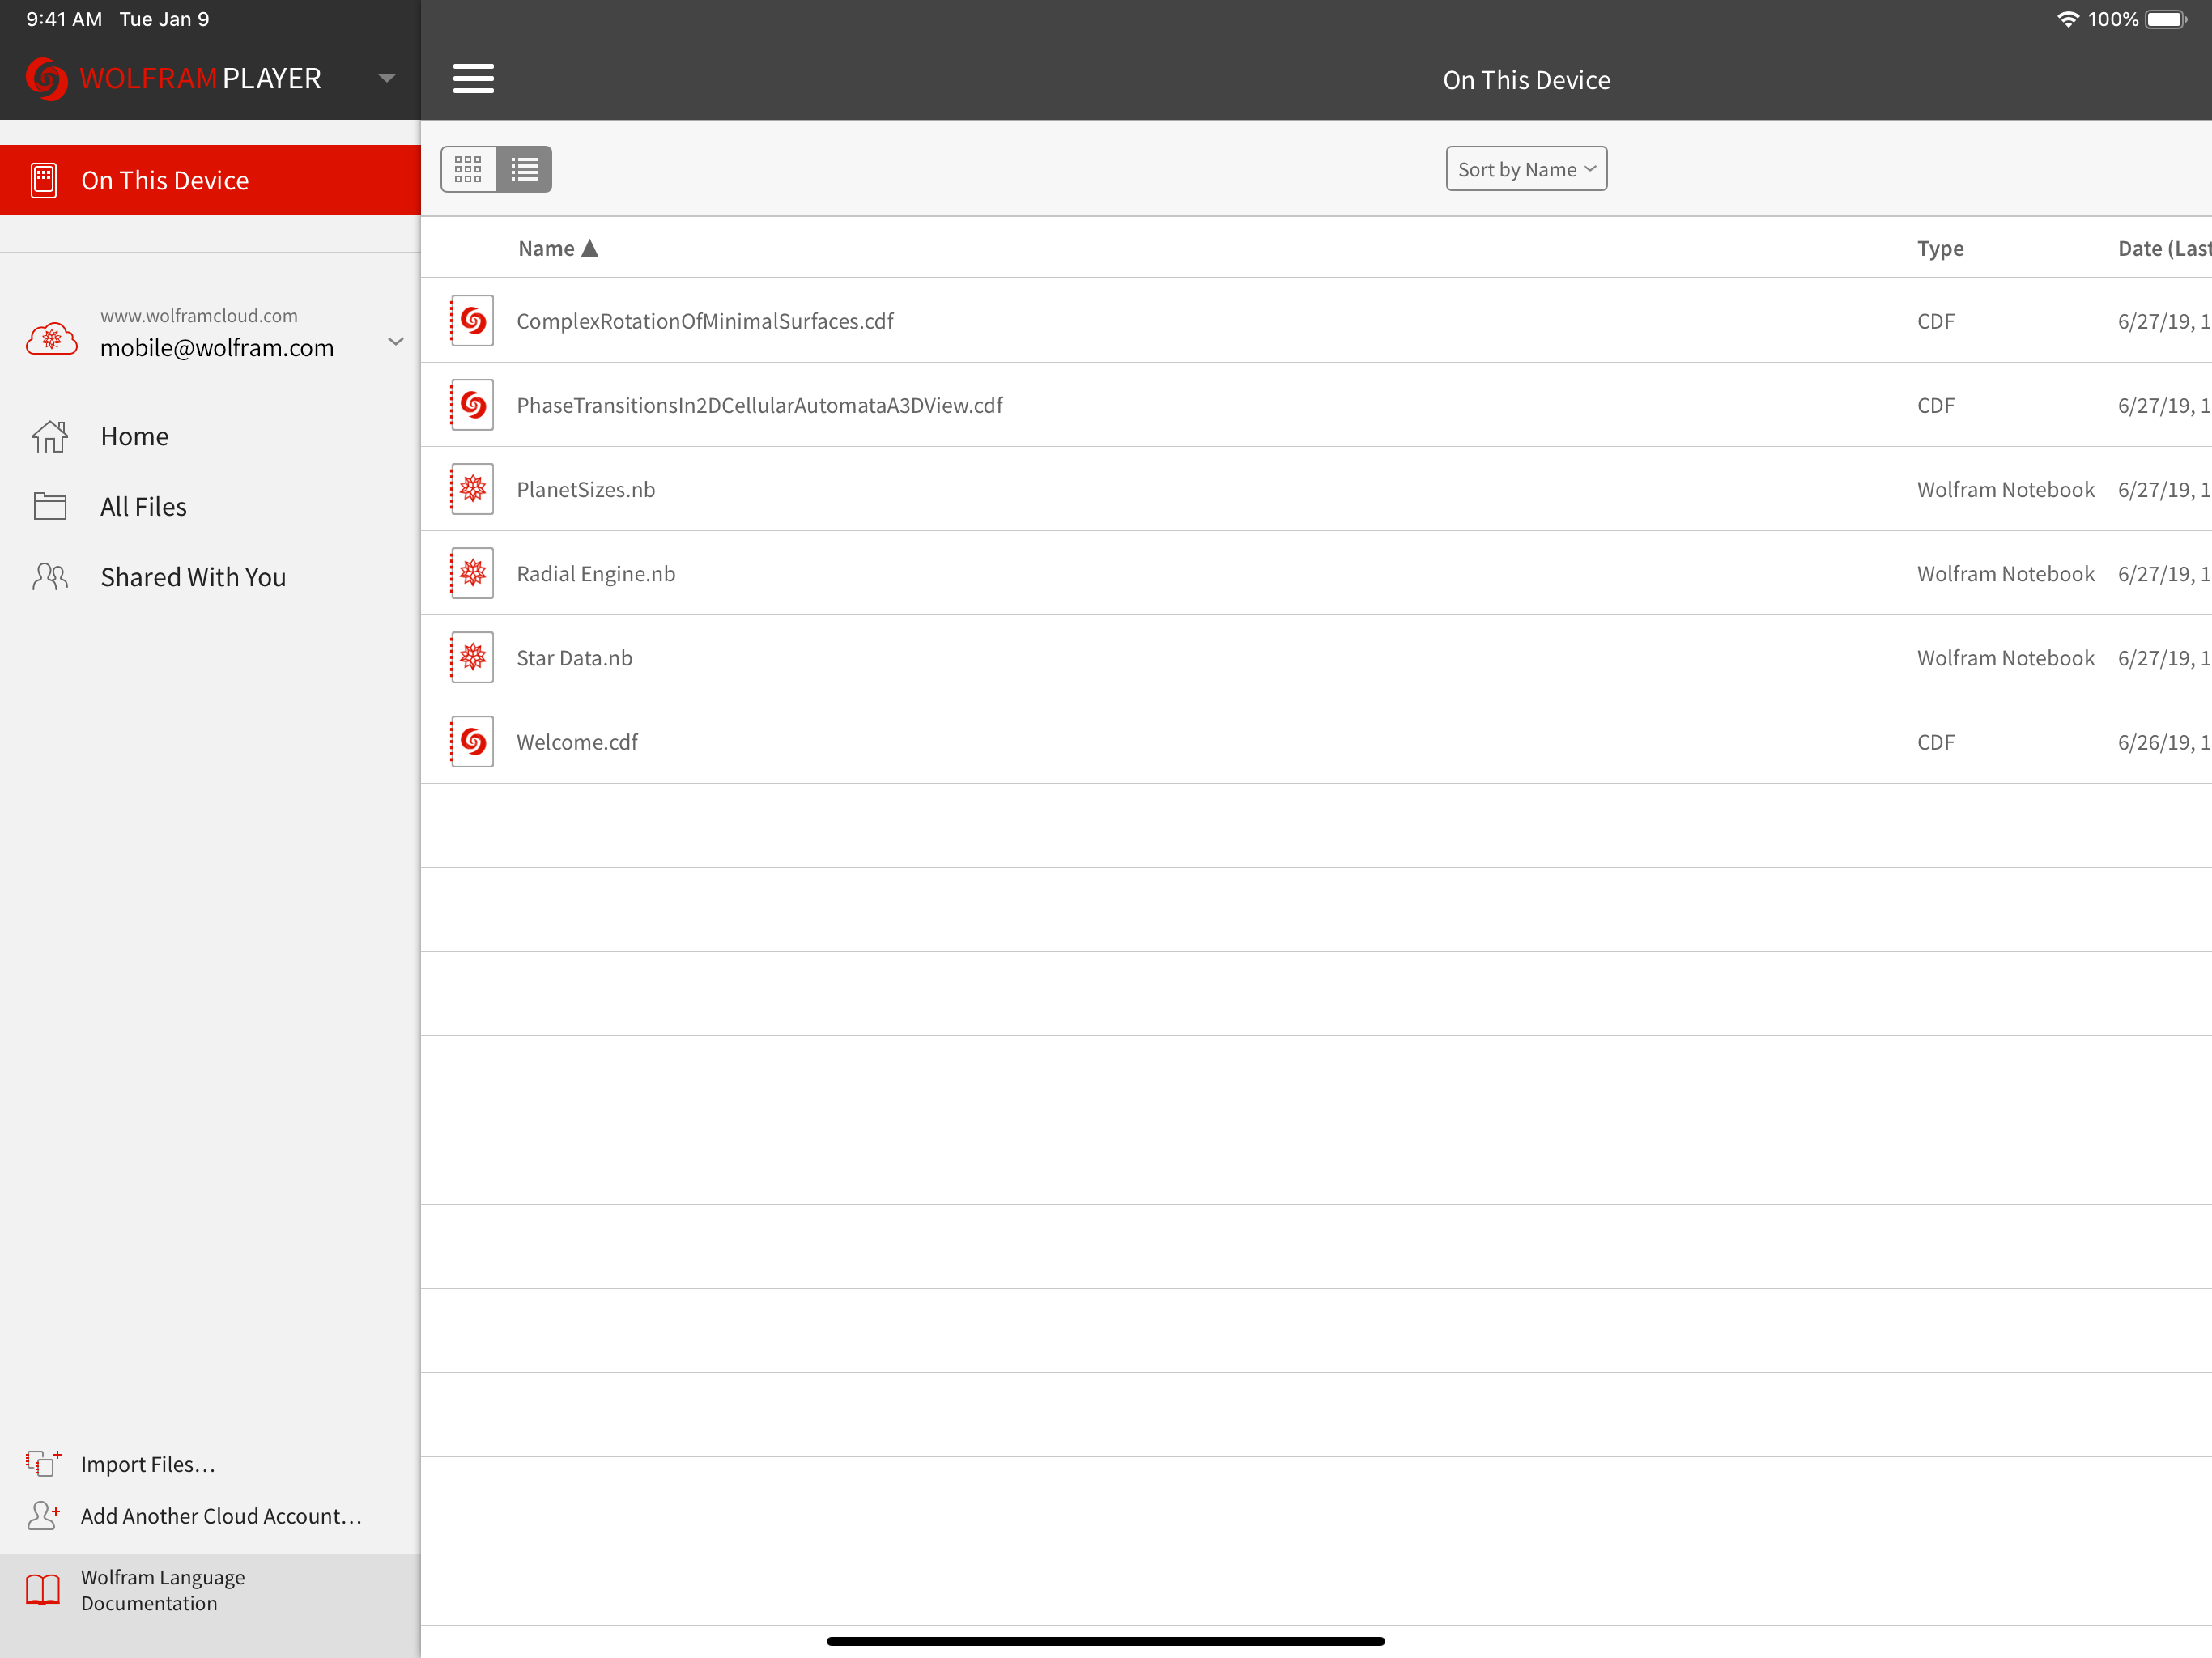Click the Radial Engine.nb notebook icon
2212x1658 pixels.
(x=472, y=572)
